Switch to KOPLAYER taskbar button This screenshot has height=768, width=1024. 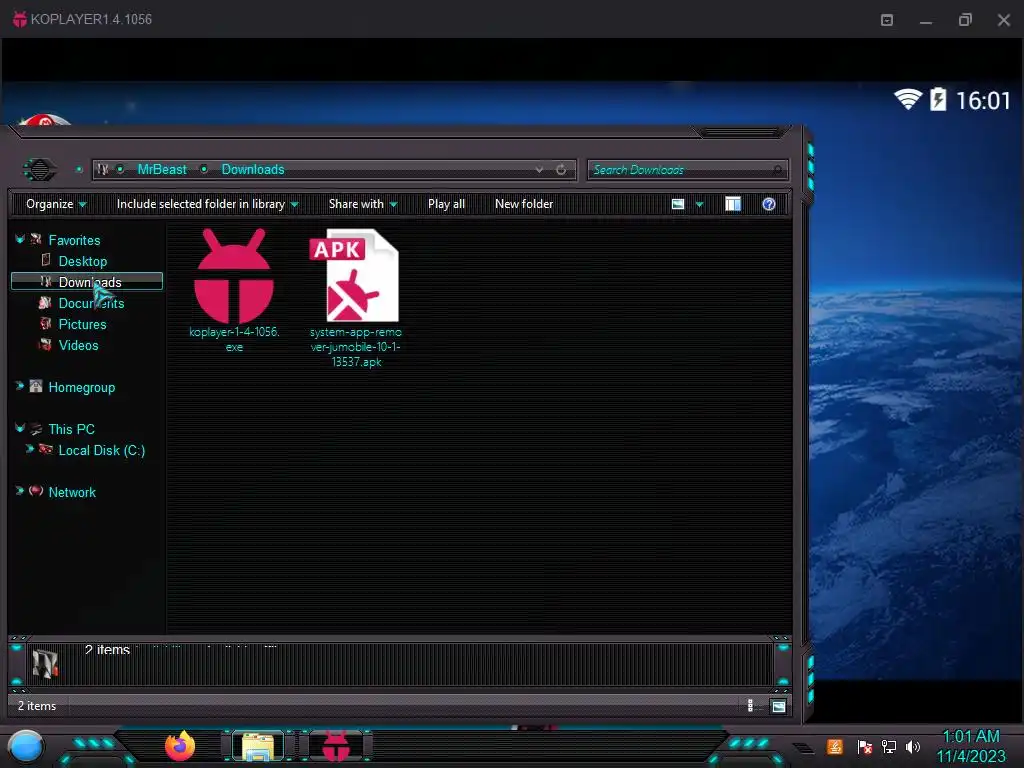[x=336, y=746]
